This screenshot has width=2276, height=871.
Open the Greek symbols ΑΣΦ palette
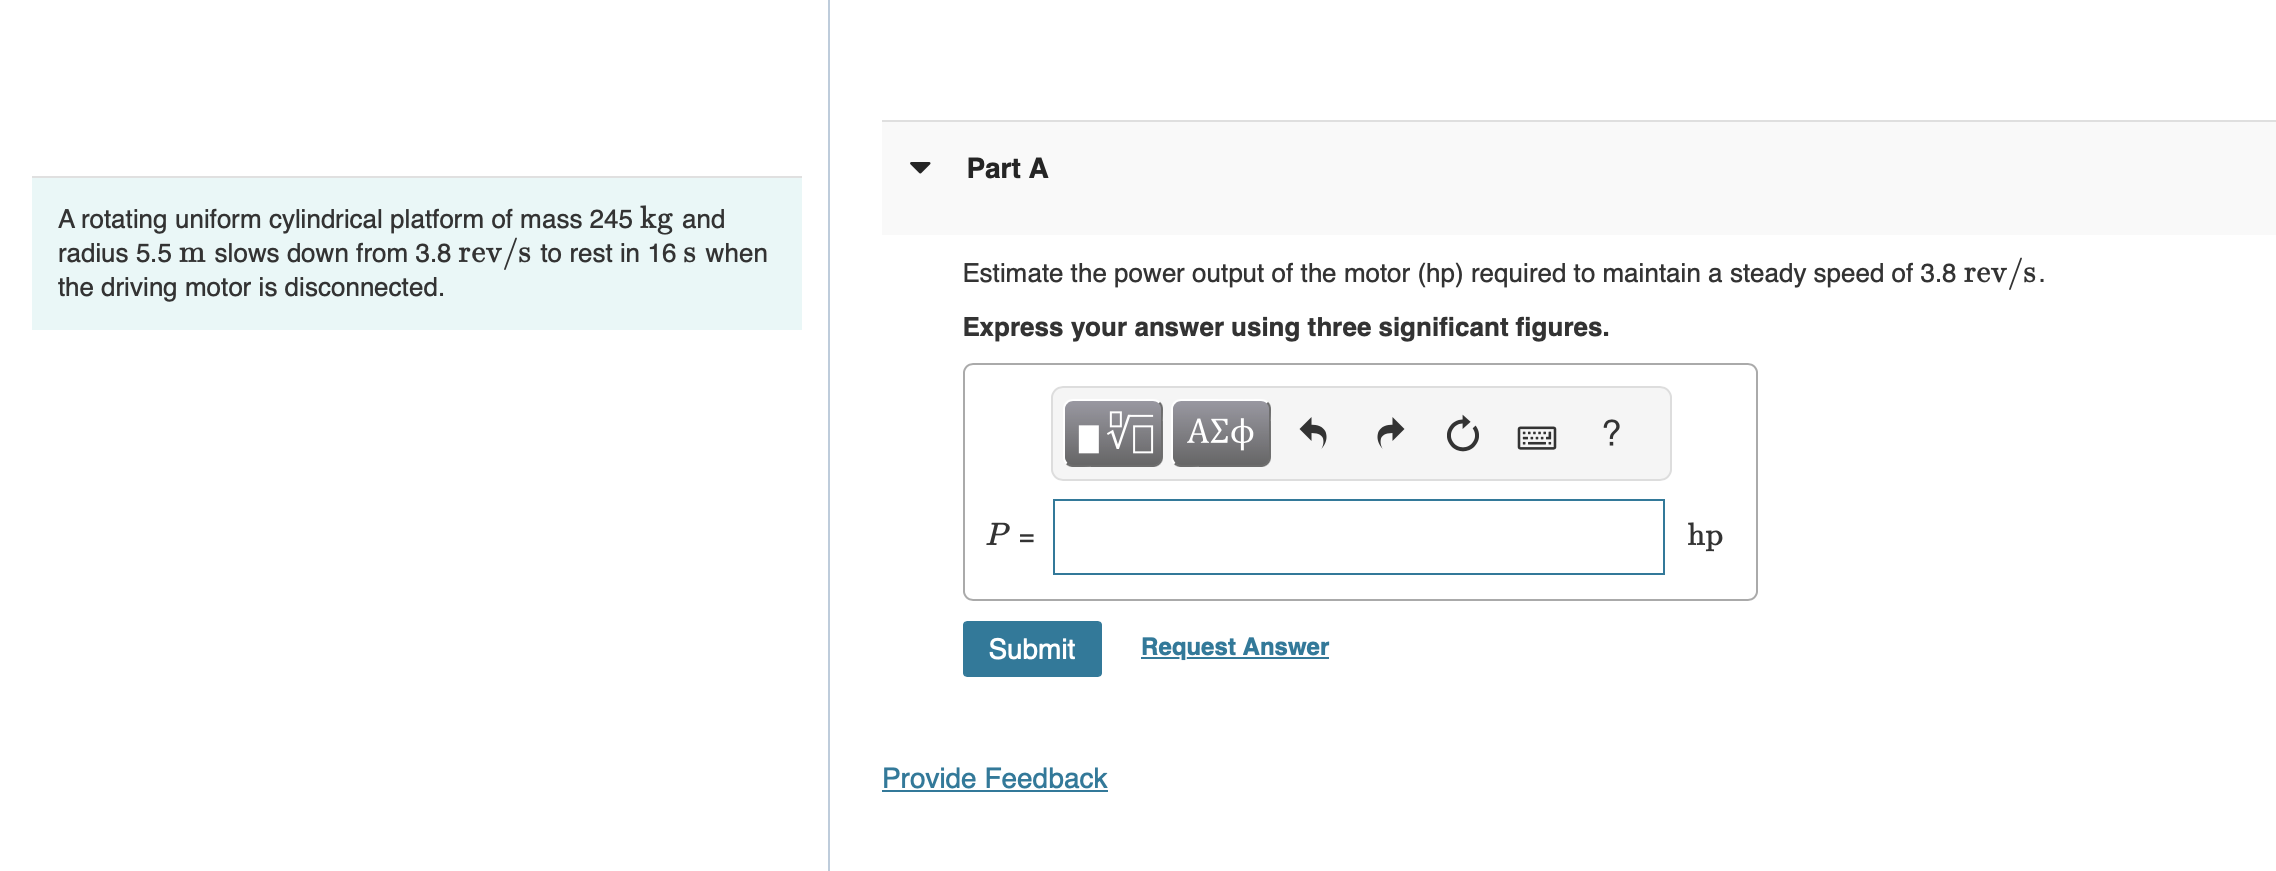click(1221, 434)
